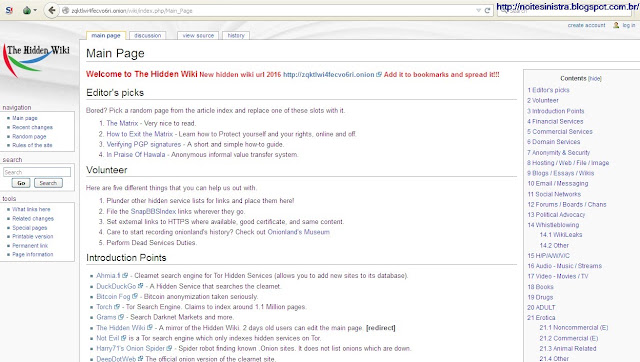Focus the address bar URL field
The height and width of the screenshot is (362, 640).
coord(269,11)
